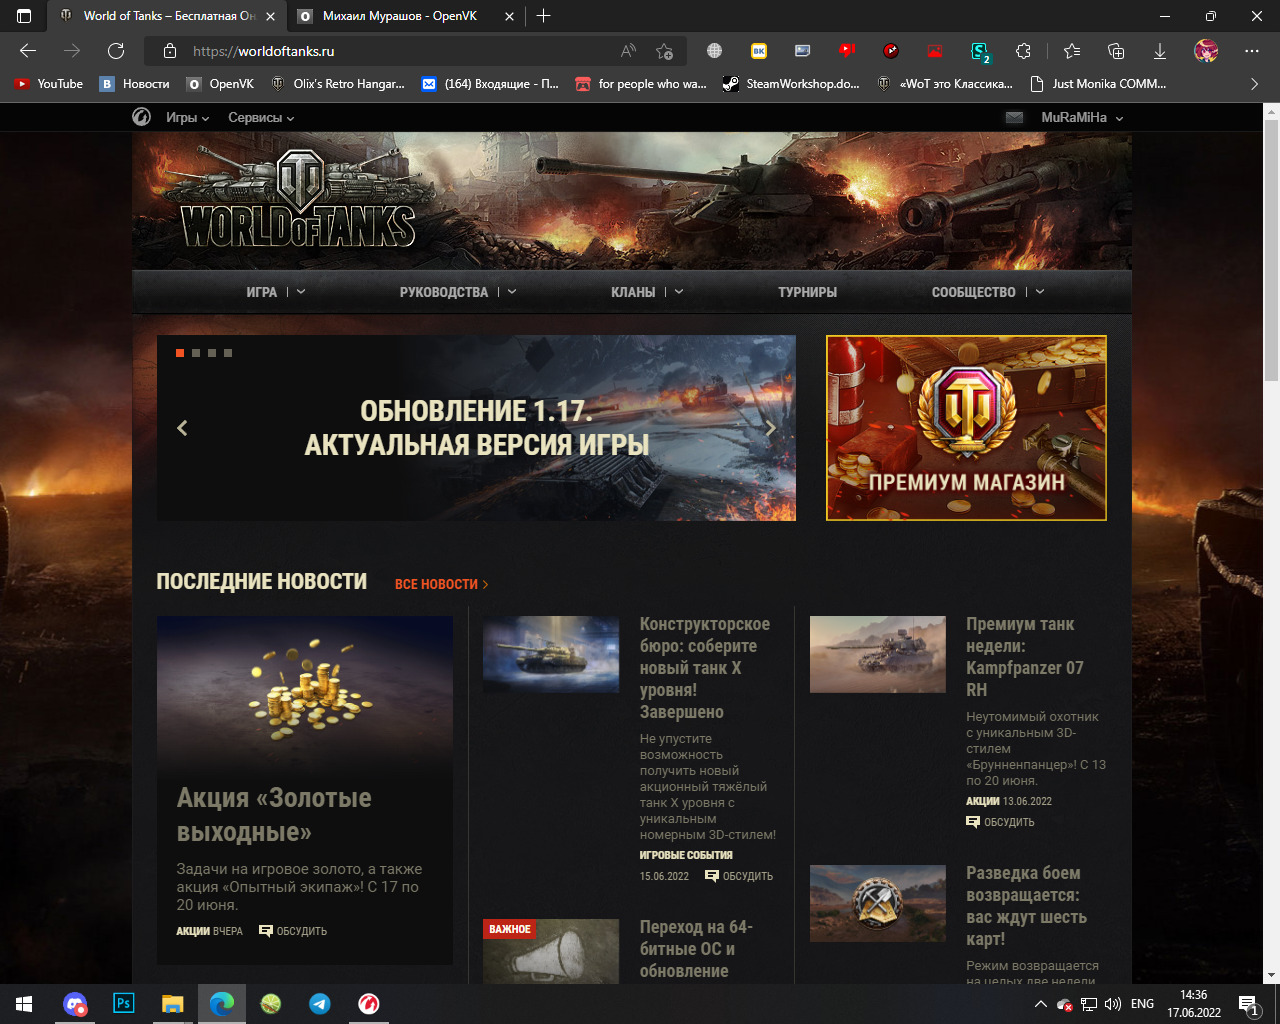Open the browser downloads icon
Image resolution: width=1280 pixels, height=1024 pixels.
[x=1160, y=51]
